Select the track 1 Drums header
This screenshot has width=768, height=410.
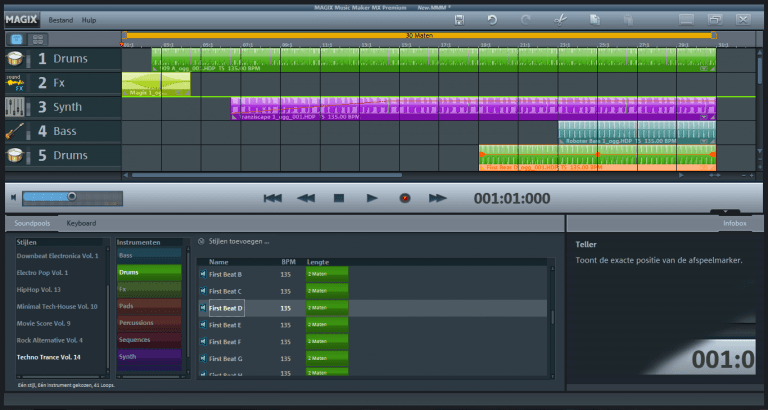pyautogui.click(x=63, y=59)
